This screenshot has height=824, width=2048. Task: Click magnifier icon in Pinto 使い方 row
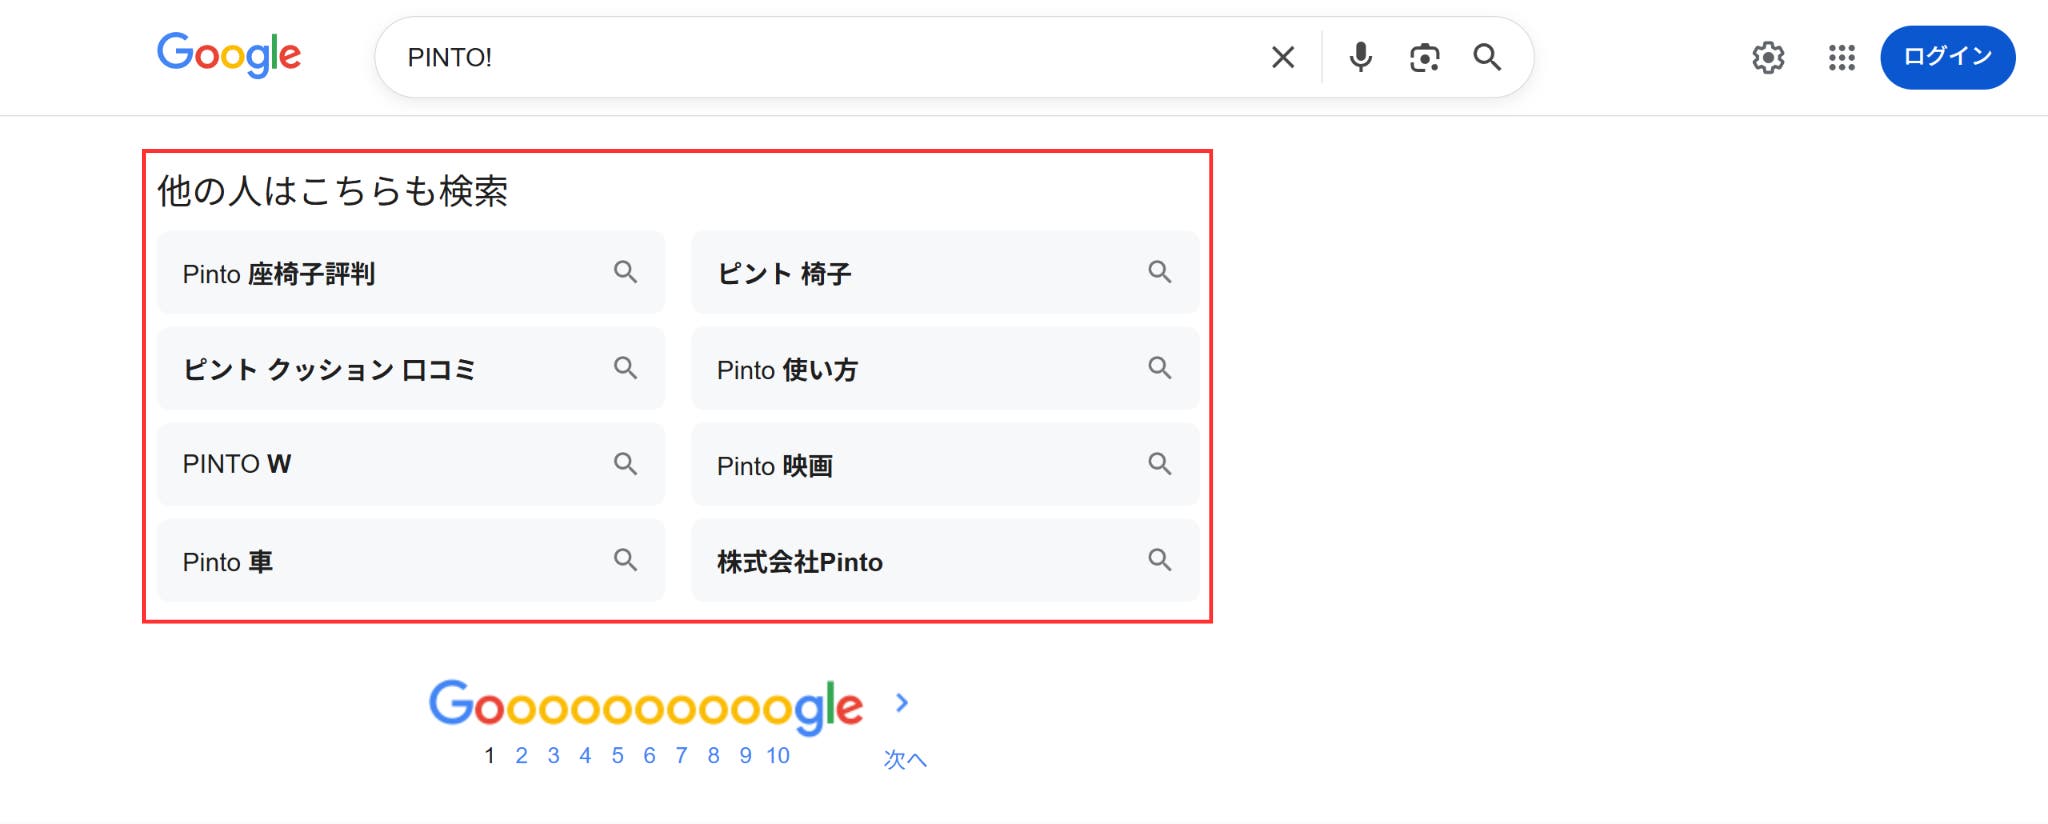point(1159,367)
